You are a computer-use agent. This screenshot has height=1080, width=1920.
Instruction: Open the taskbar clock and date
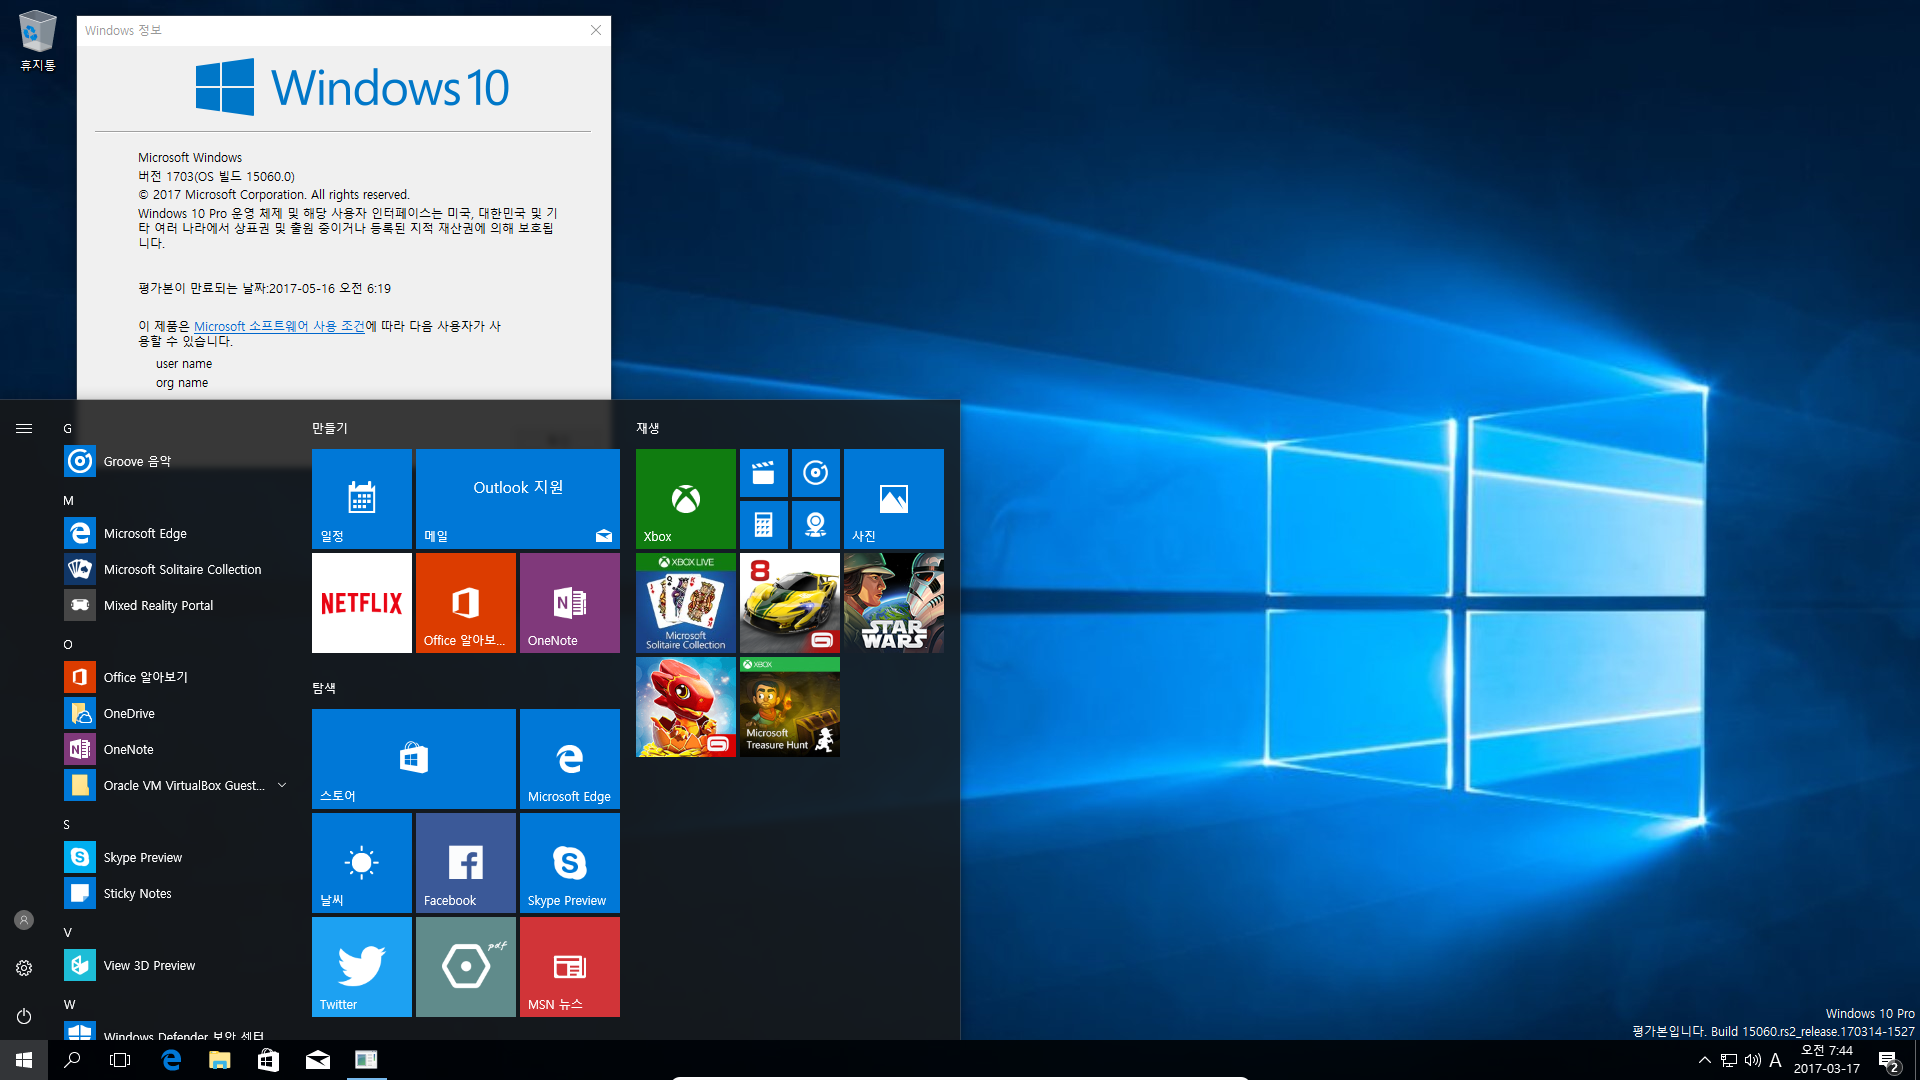[1826, 1060]
